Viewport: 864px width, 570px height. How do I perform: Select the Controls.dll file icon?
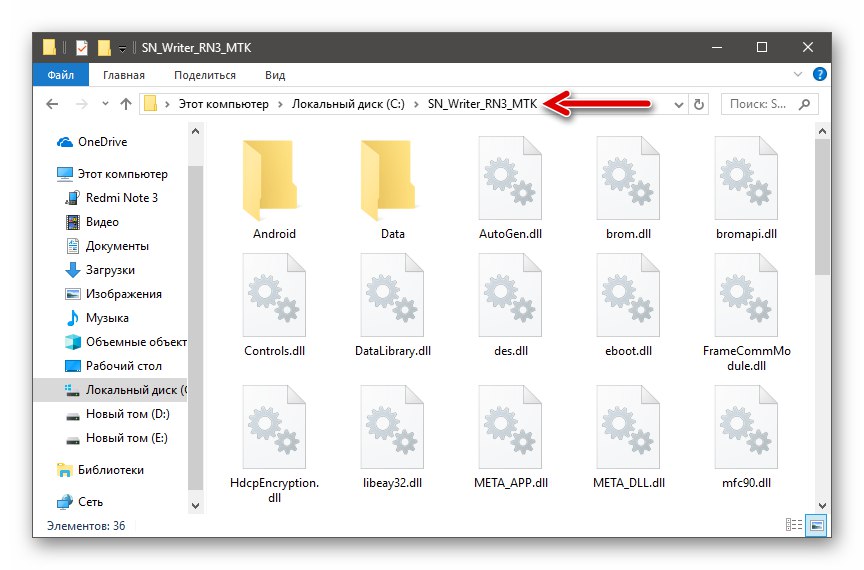click(x=274, y=295)
